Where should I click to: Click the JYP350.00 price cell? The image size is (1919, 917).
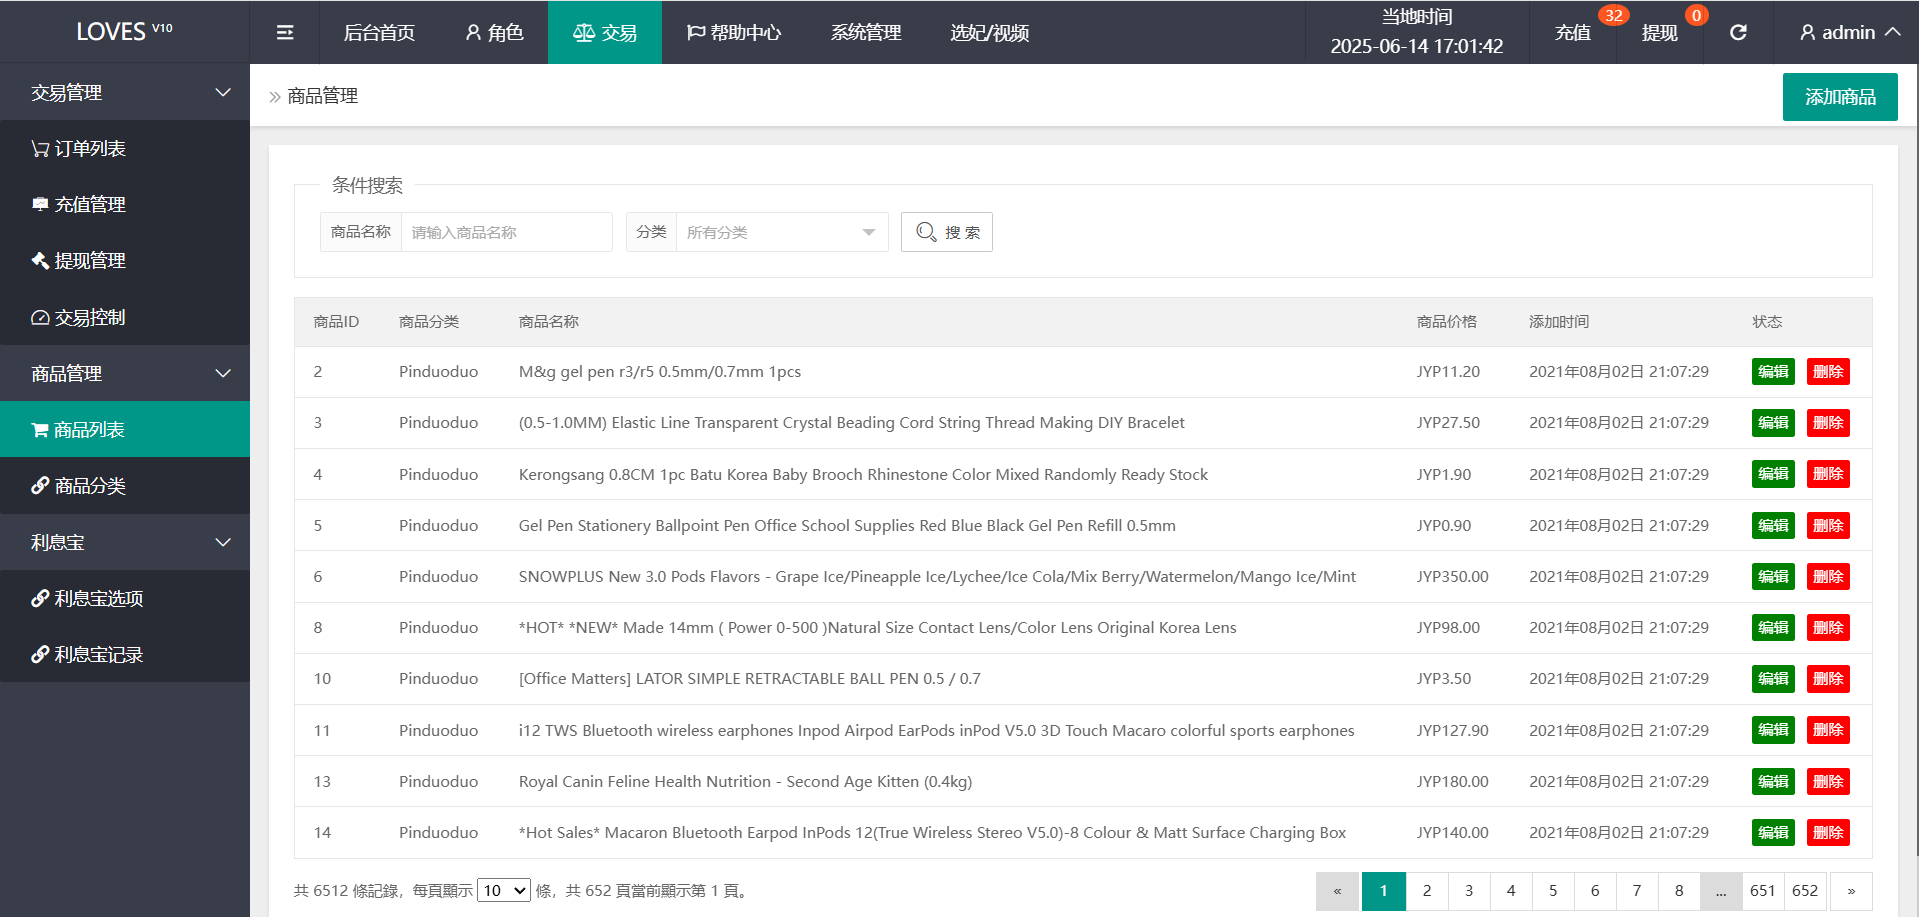[x=1452, y=577]
